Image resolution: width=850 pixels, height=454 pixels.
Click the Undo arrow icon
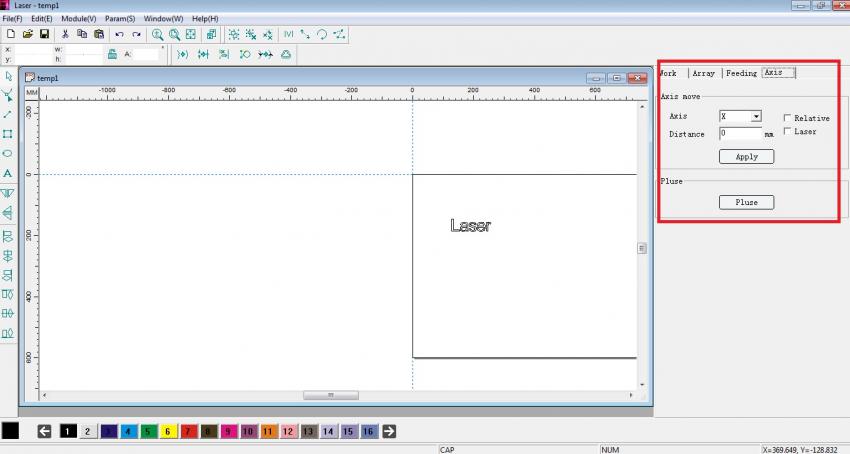pyautogui.click(x=119, y=34)
